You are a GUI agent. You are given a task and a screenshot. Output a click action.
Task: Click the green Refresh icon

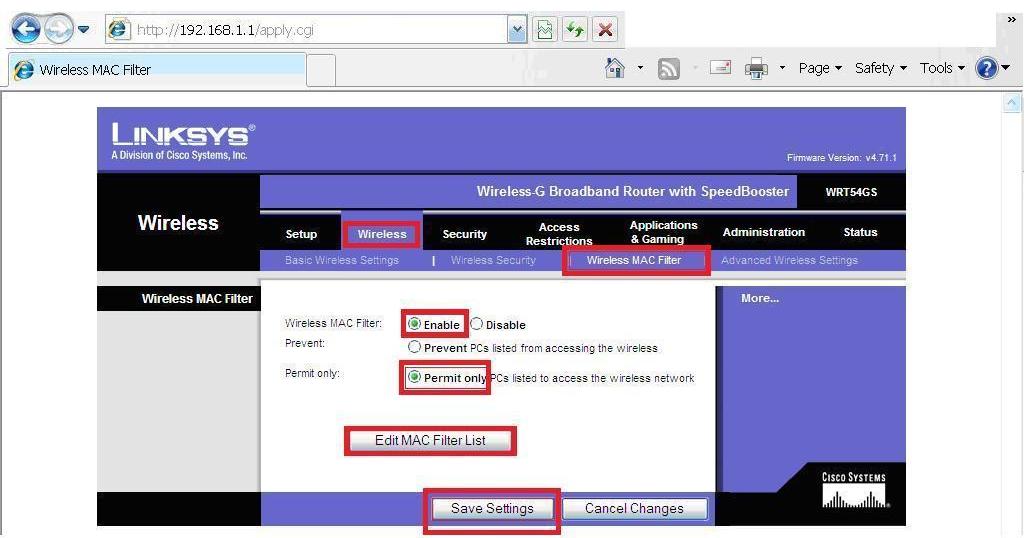coord(575,30)
